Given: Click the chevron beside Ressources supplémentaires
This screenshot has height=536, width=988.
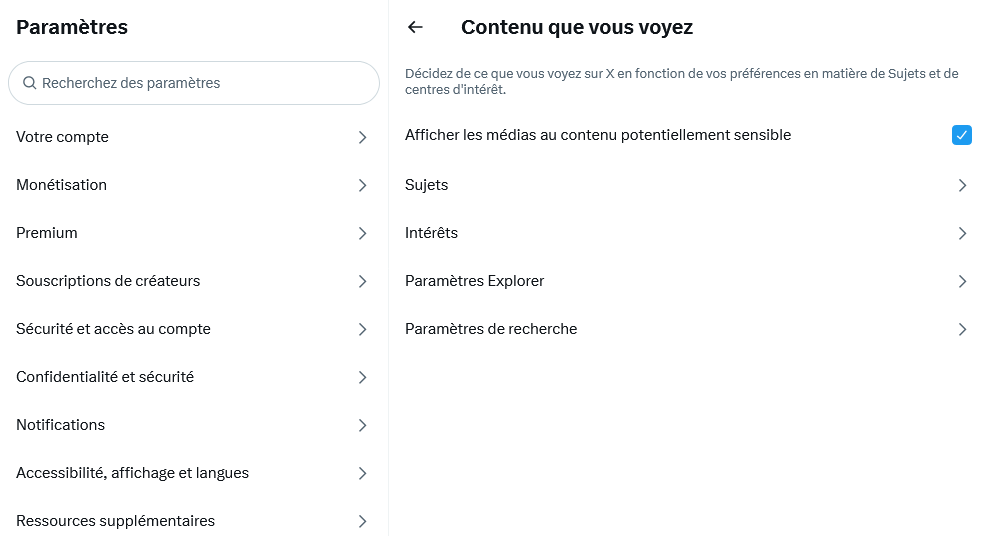Looking at the screenshot, I should pyautogui.click(x=362, y=521).
